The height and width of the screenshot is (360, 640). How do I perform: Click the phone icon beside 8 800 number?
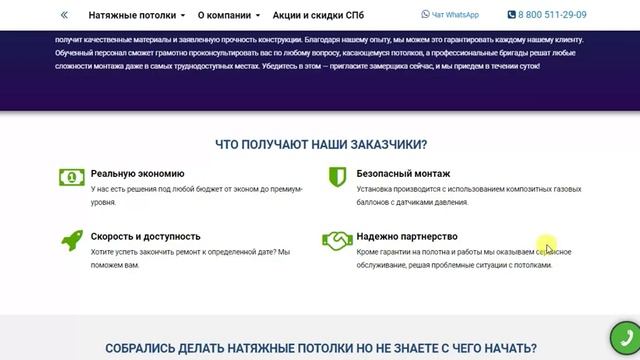point(511,15)
